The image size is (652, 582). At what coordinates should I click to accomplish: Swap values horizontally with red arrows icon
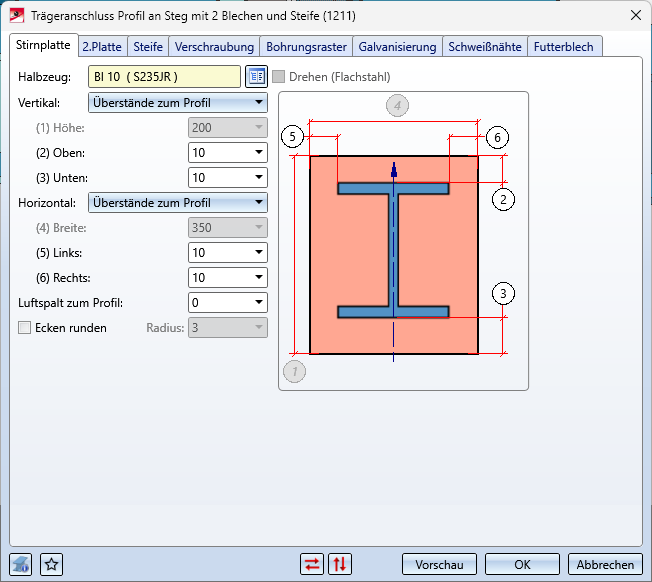pos(312,565)
